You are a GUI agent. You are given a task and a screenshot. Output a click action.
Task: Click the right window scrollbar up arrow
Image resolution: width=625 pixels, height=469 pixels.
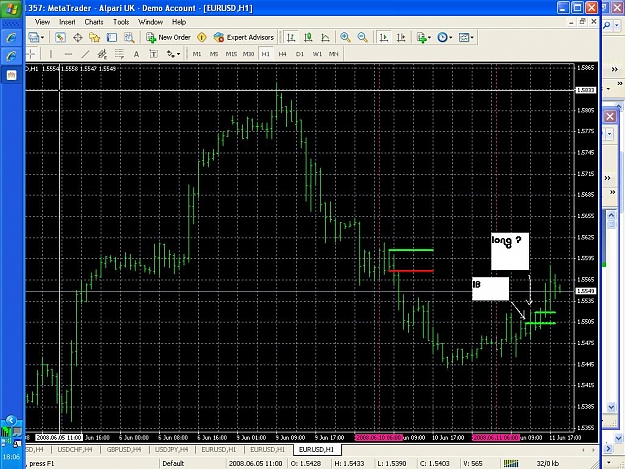(611, 215)
